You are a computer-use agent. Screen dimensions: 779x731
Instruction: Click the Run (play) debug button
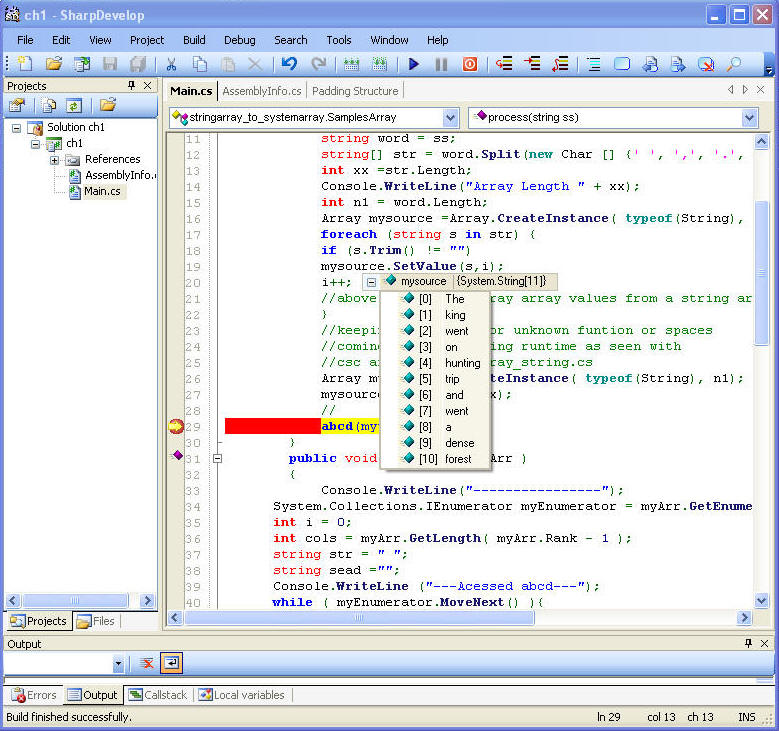point(414,65)
